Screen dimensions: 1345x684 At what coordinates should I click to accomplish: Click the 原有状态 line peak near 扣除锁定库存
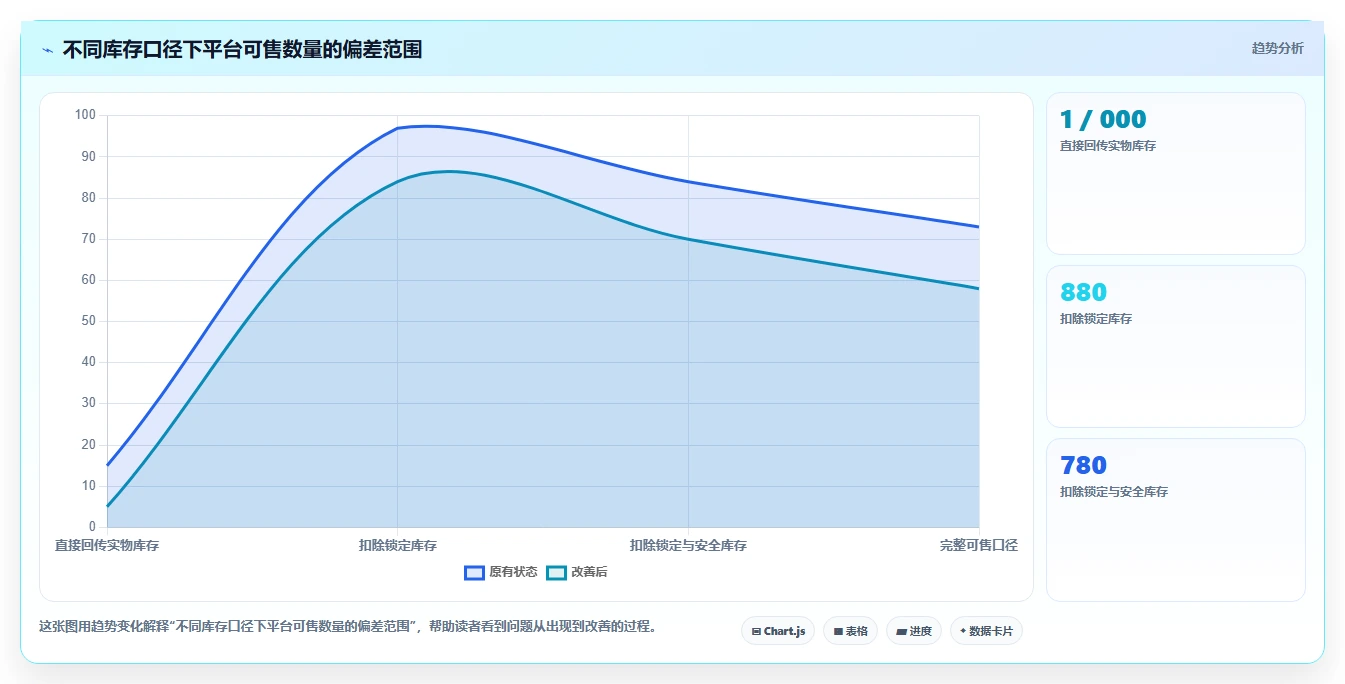coord(425,126)
